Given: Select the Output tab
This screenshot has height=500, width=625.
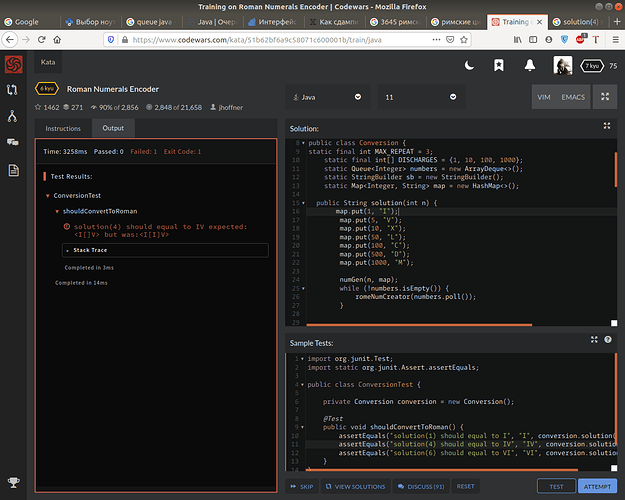Looking at the screenshot, I should (x=113, y=128).
